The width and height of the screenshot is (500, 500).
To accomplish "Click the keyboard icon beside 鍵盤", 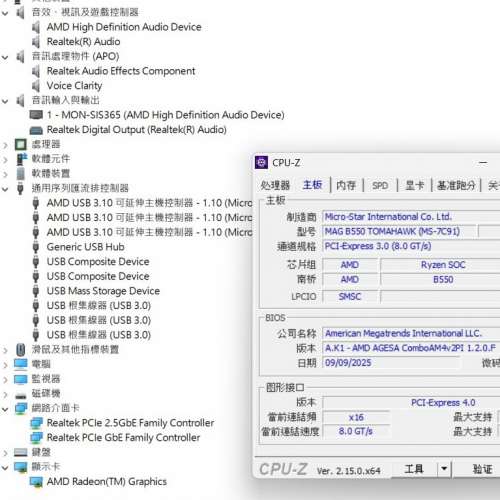I will tap(21, 452).
